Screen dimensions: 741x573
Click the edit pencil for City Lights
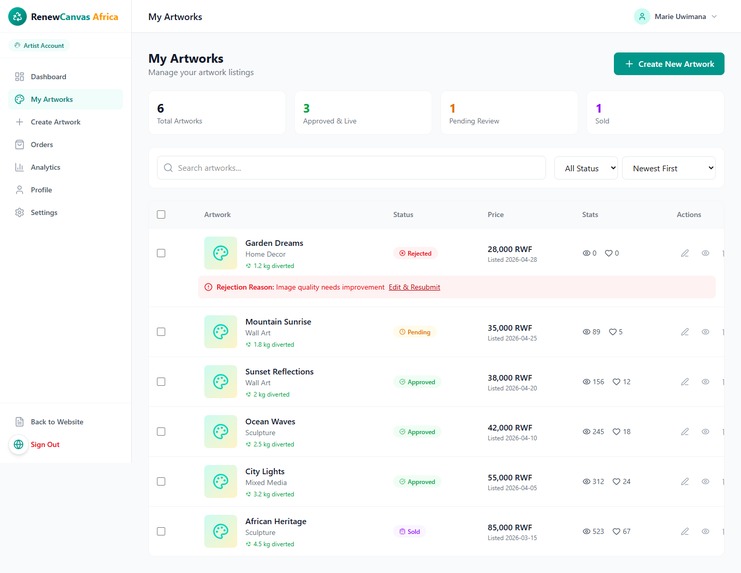(685, 481)
